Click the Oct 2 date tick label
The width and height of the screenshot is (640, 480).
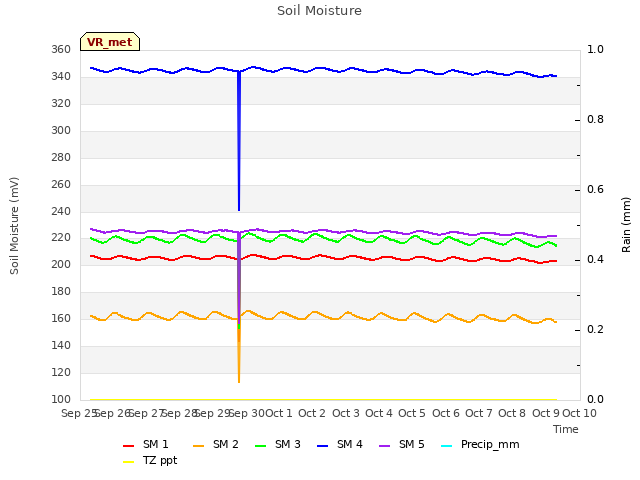click(312, 413)
